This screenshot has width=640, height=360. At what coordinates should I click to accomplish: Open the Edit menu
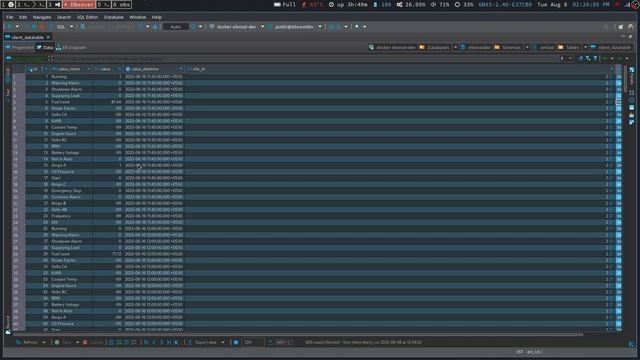coord(23,17)
